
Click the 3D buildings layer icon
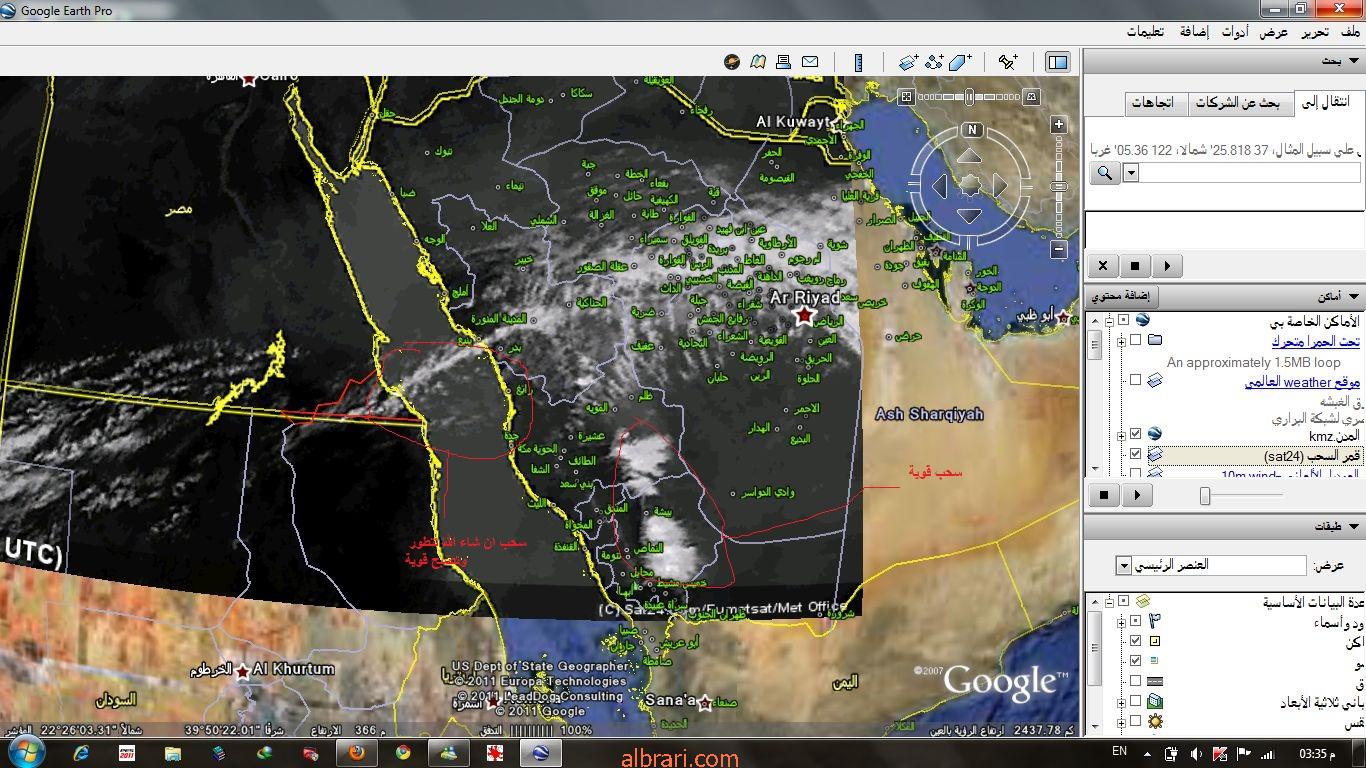pos(1155,702)
